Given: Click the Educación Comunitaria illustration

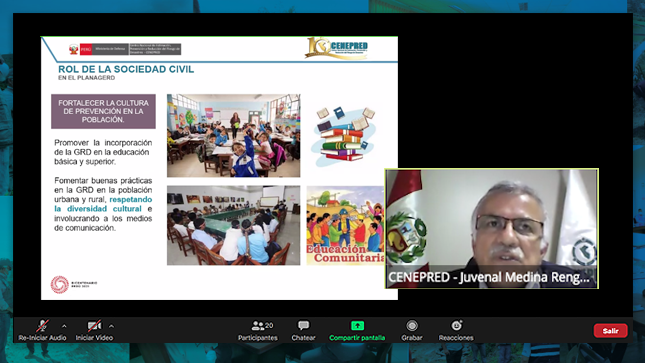Looking at the screenshot, I should click(x=345, y=225).
